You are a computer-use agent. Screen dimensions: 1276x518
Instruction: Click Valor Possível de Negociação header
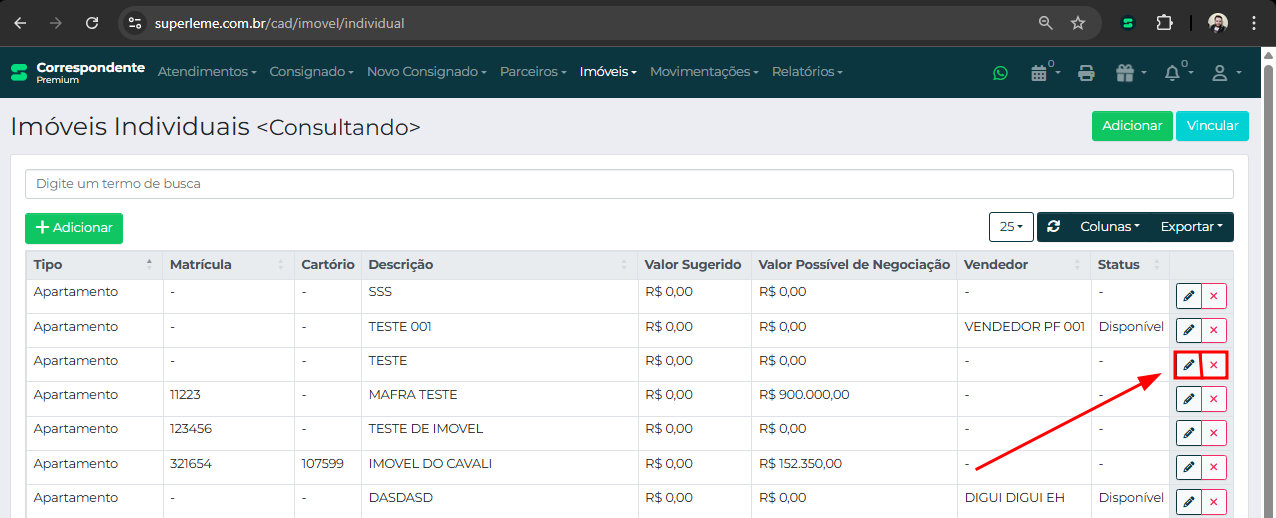854,265
